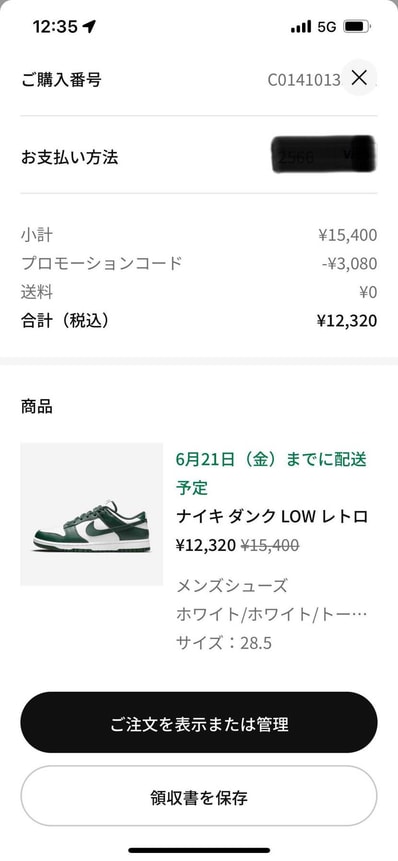This screenshot has width=398, height=861.
Task: Tap the truncated color text ホワイト/ホワイト/トー…
Action: coord(272,614)
